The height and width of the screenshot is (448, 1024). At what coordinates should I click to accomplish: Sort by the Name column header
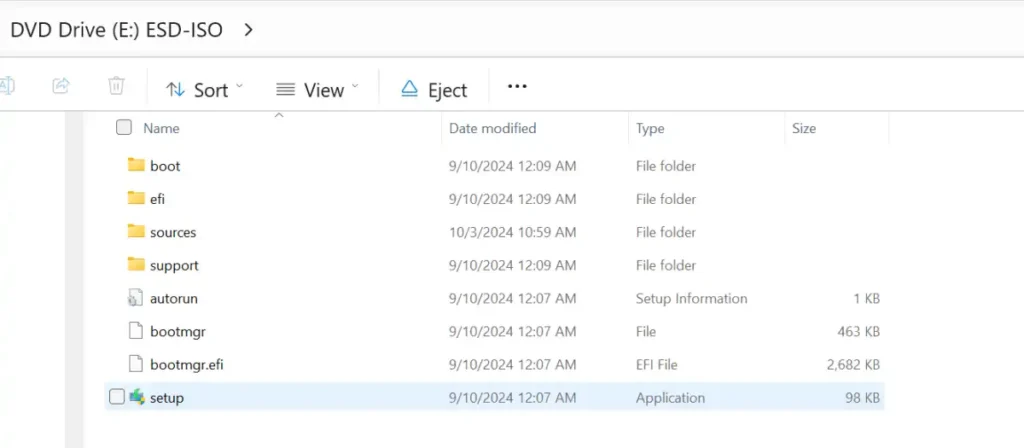[161, 129]
